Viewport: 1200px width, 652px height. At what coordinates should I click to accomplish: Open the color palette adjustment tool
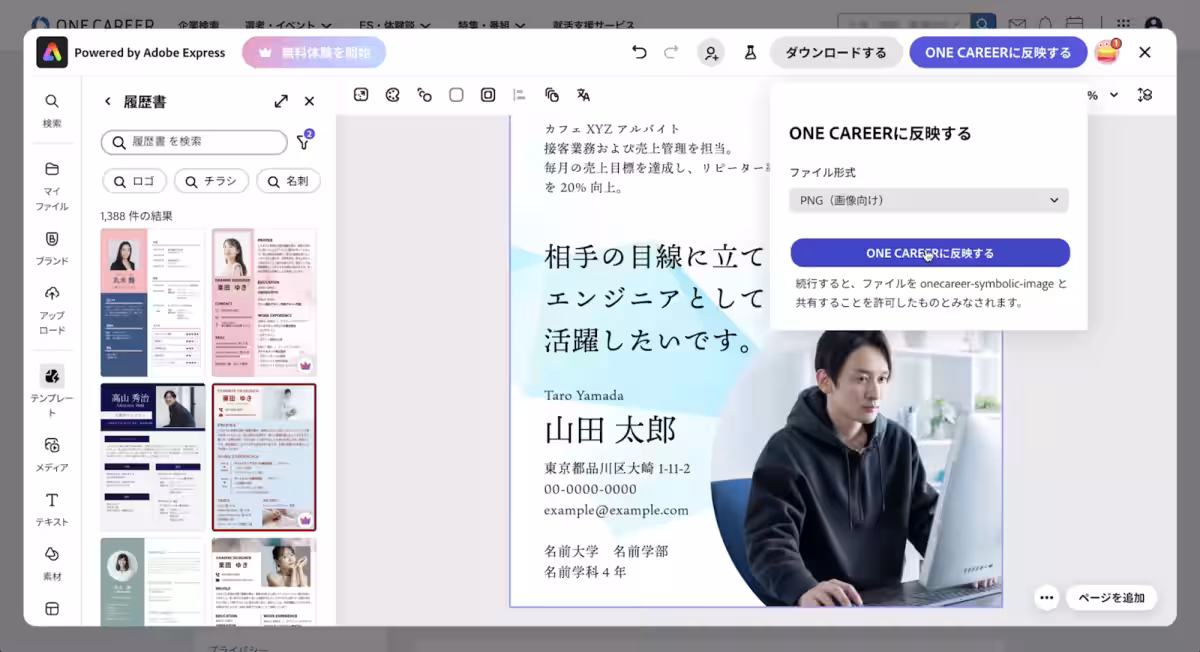coord(393,94)
